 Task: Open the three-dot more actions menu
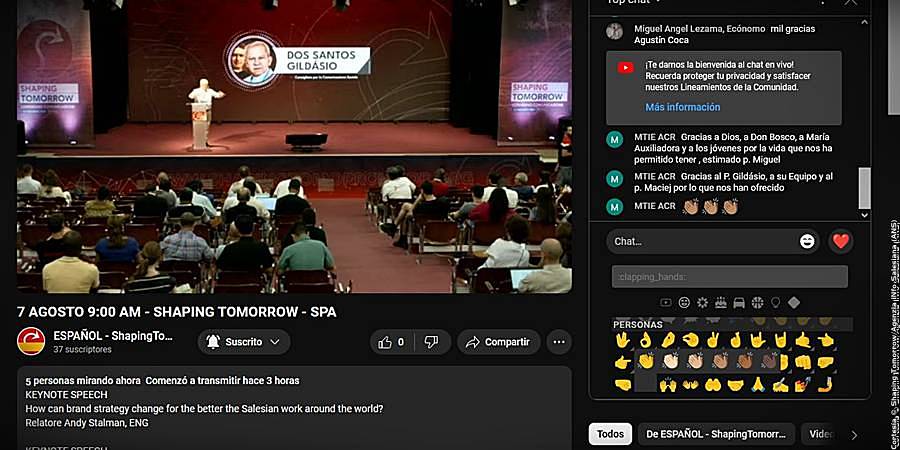[558, 342]
